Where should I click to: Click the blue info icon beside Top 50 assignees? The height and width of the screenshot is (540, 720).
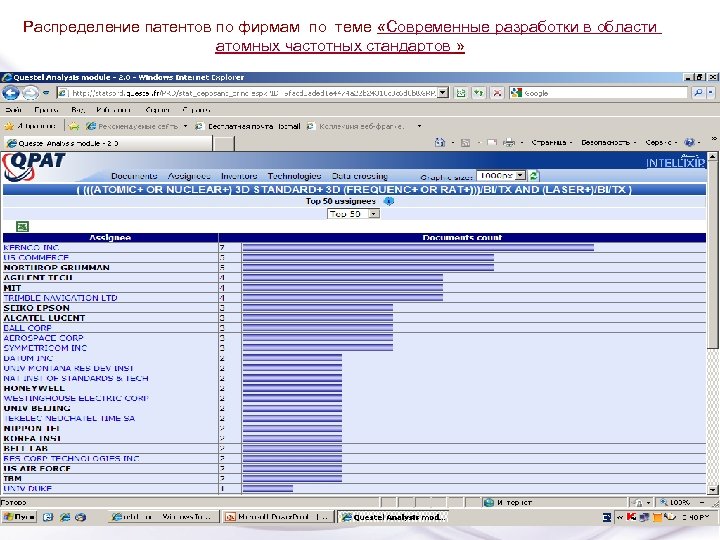[x=388, y=201]
